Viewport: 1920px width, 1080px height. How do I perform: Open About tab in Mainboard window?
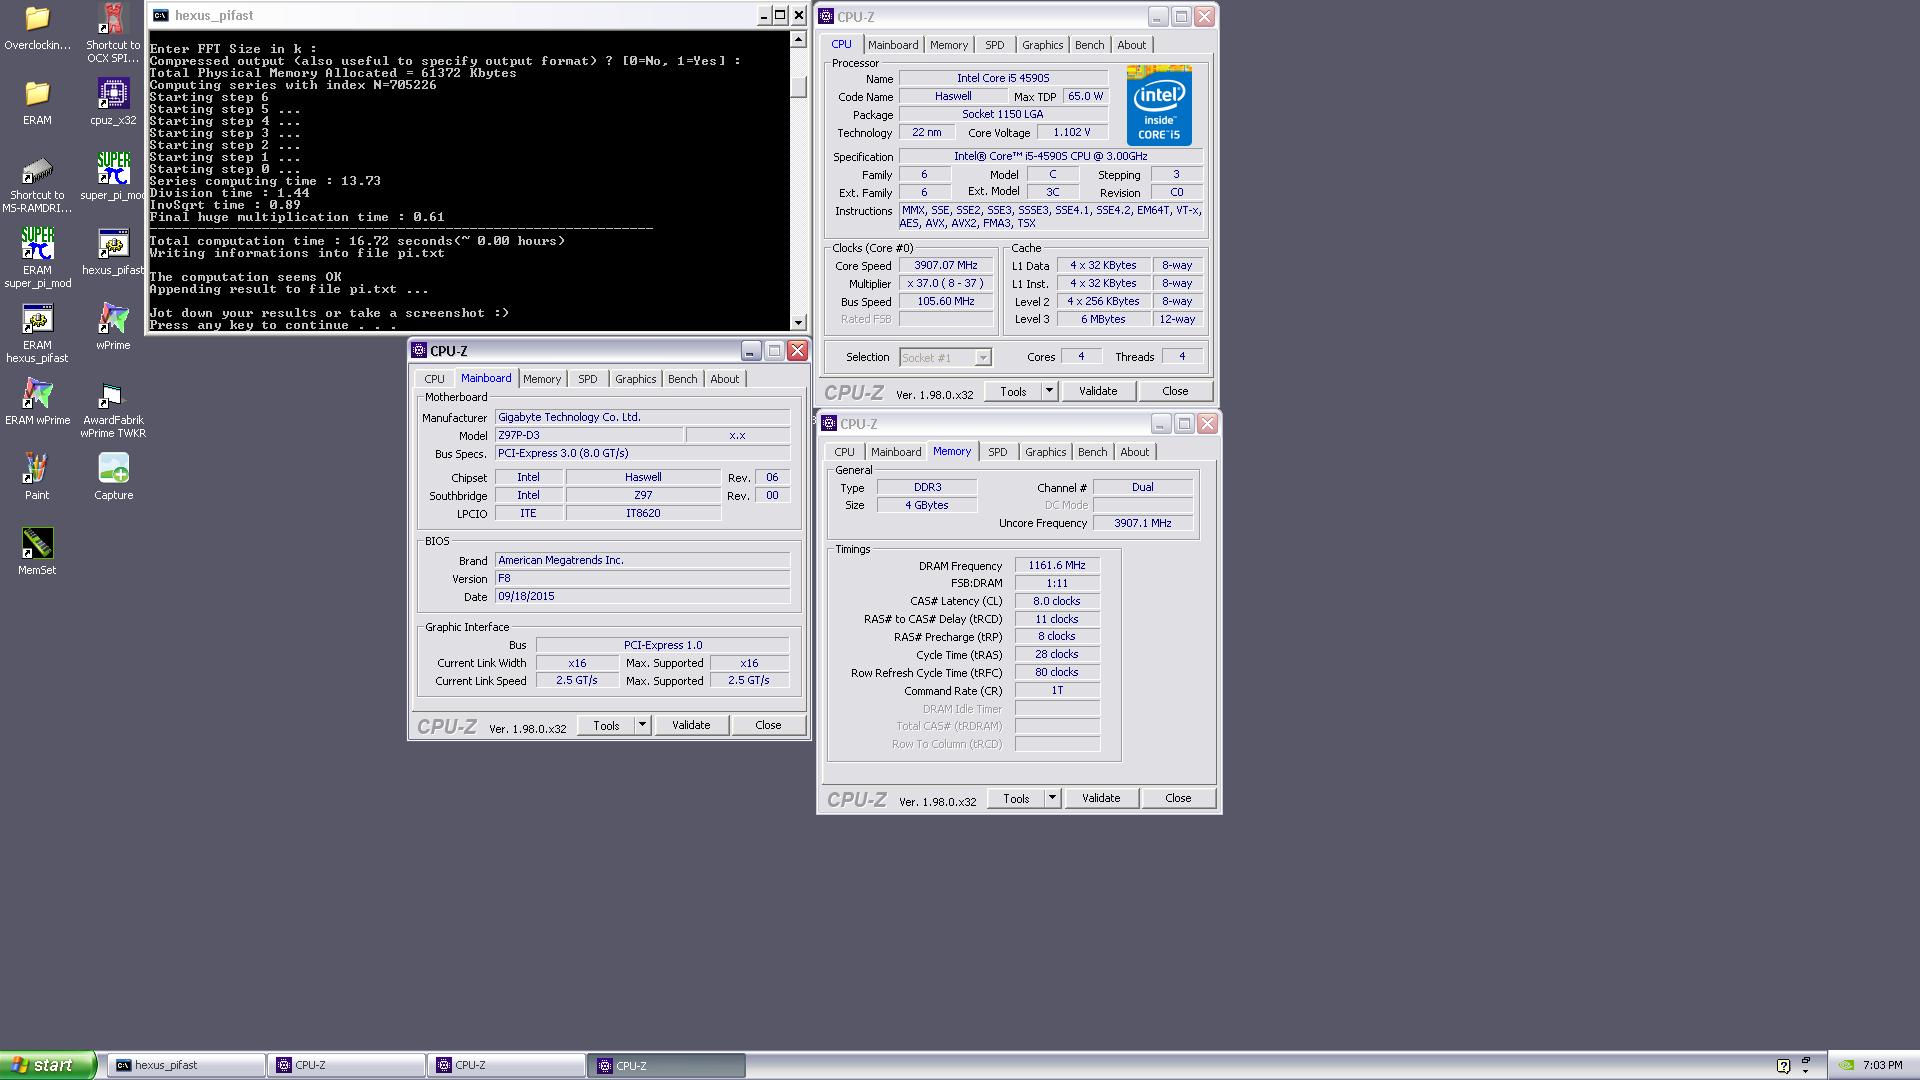pos(724,379)
